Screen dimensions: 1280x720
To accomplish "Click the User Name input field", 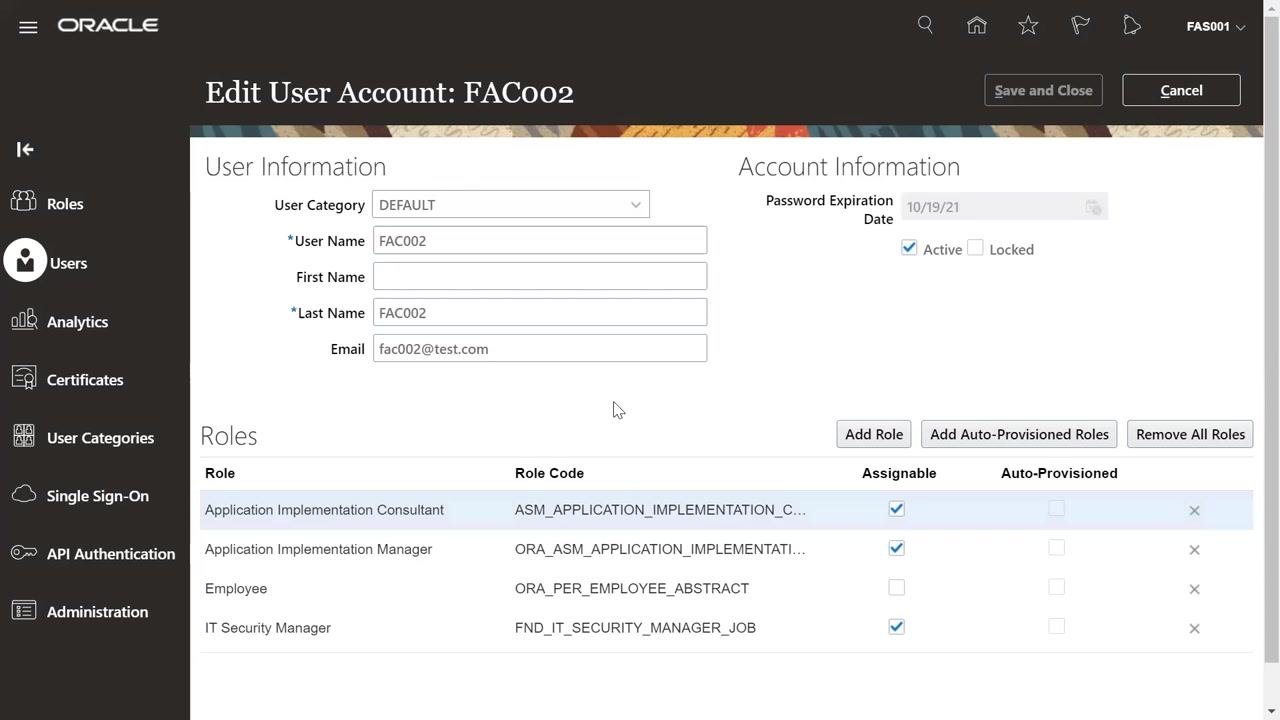I will pos(540,240).
